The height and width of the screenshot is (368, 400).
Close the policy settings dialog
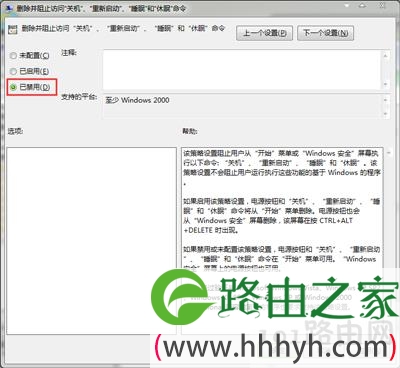382,6
